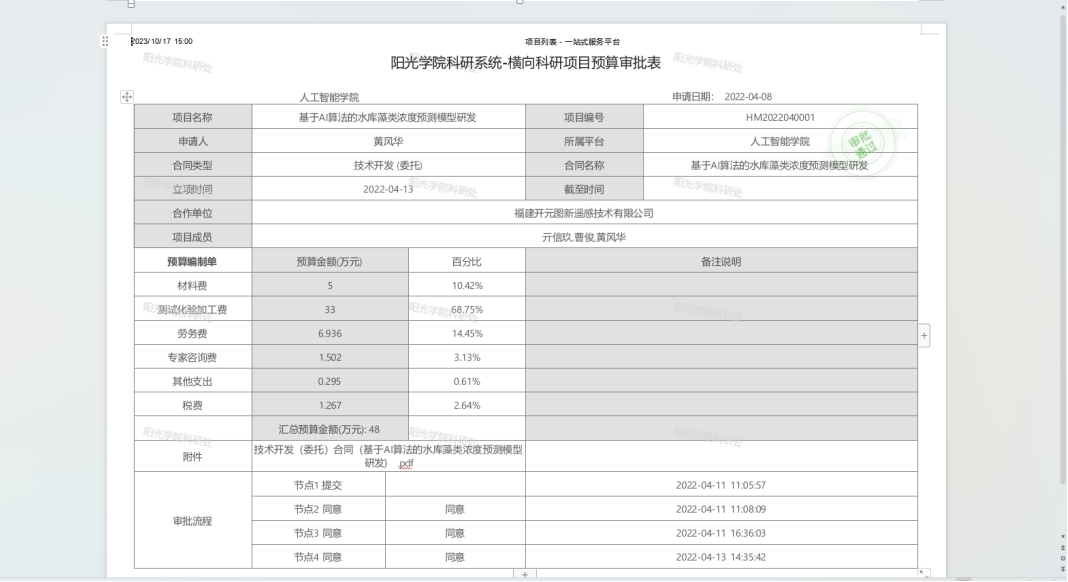Viewport: 1068px width, 582px height.
Task: Add a column using the plus button on the table's right edge
Action: [924, 335]
